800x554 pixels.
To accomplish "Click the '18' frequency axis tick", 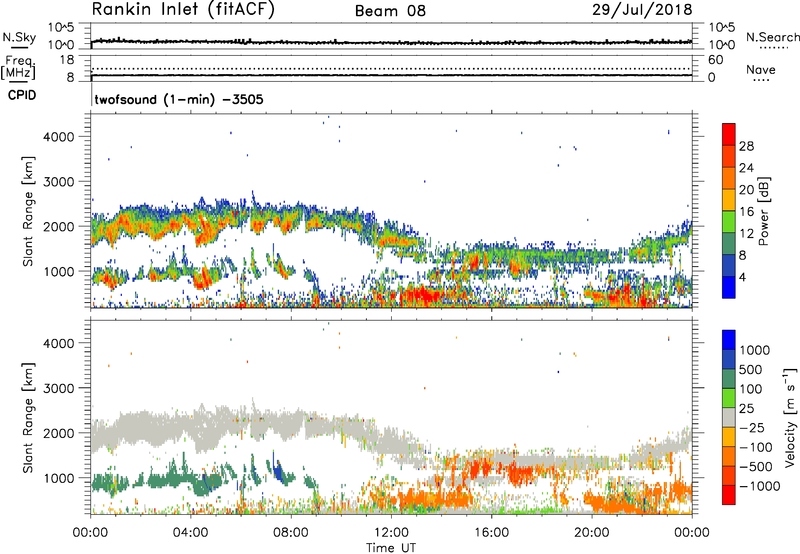I will point(67,60).
